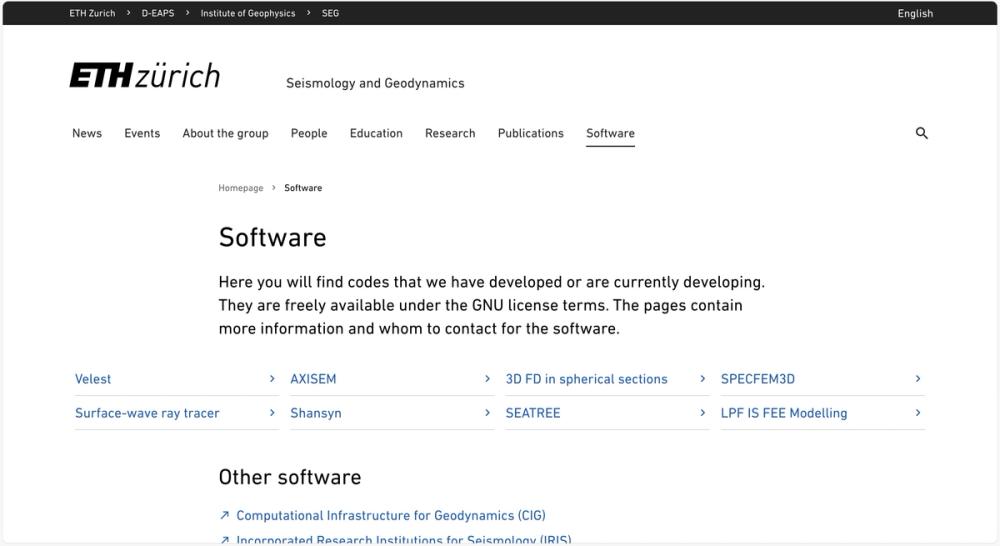Screen dimensions: 1000x546
Task: Open 3D FD in spherical sections link
Action: click(587, 379)
